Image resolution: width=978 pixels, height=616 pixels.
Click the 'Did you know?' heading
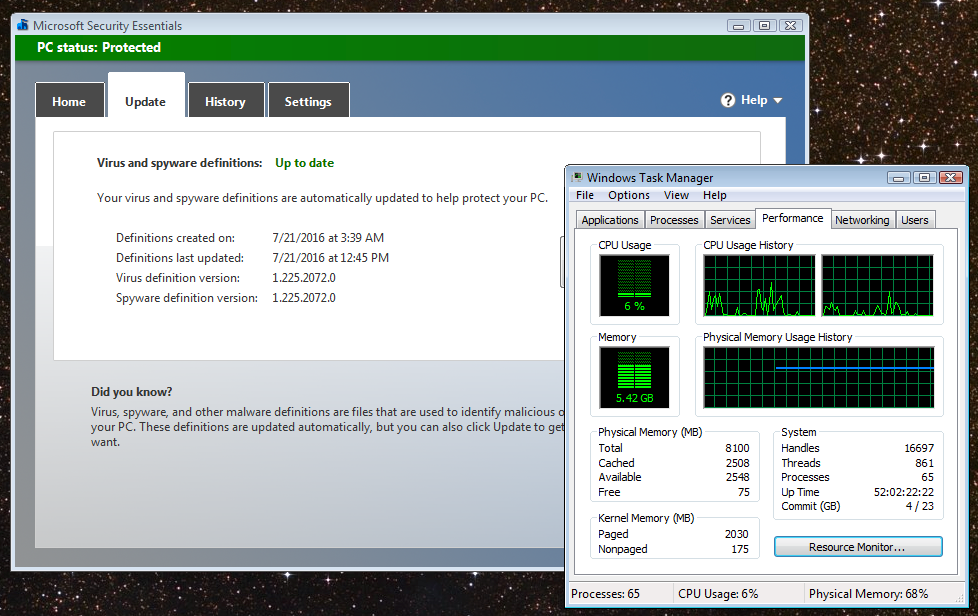coord(132,392)
